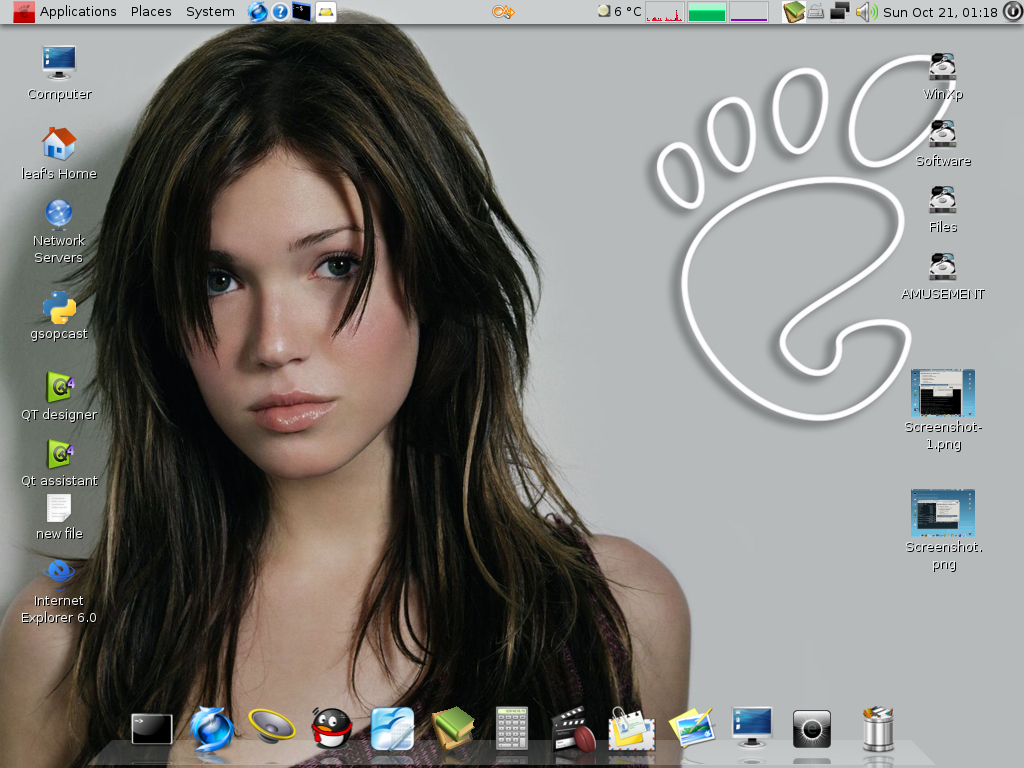The image size is (1024, 768).
Task: Launch terminal from top panel launcher
Action: point(302,12)
